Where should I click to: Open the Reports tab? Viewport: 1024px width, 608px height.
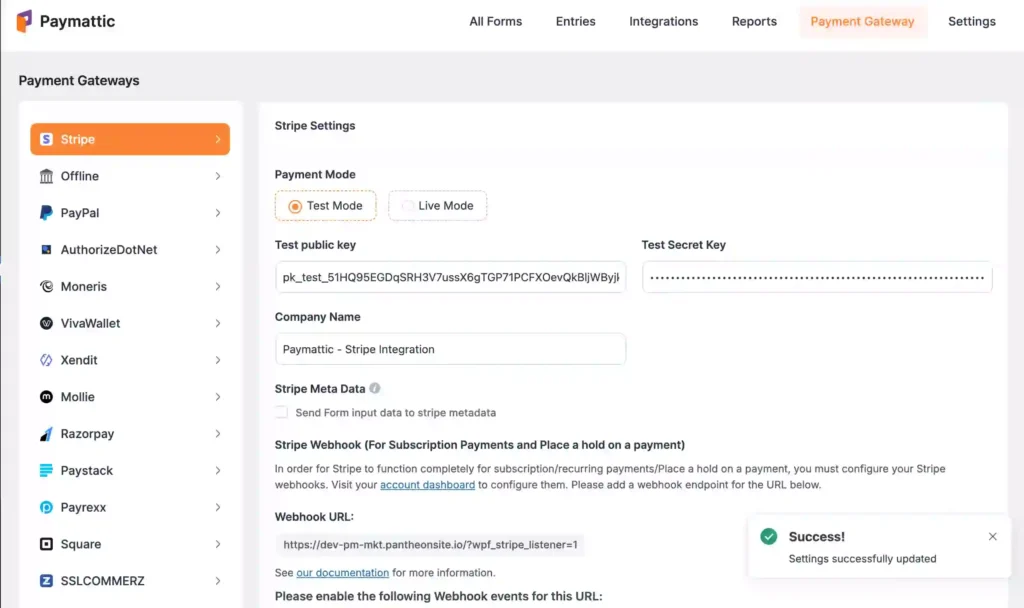click(754, 22)
